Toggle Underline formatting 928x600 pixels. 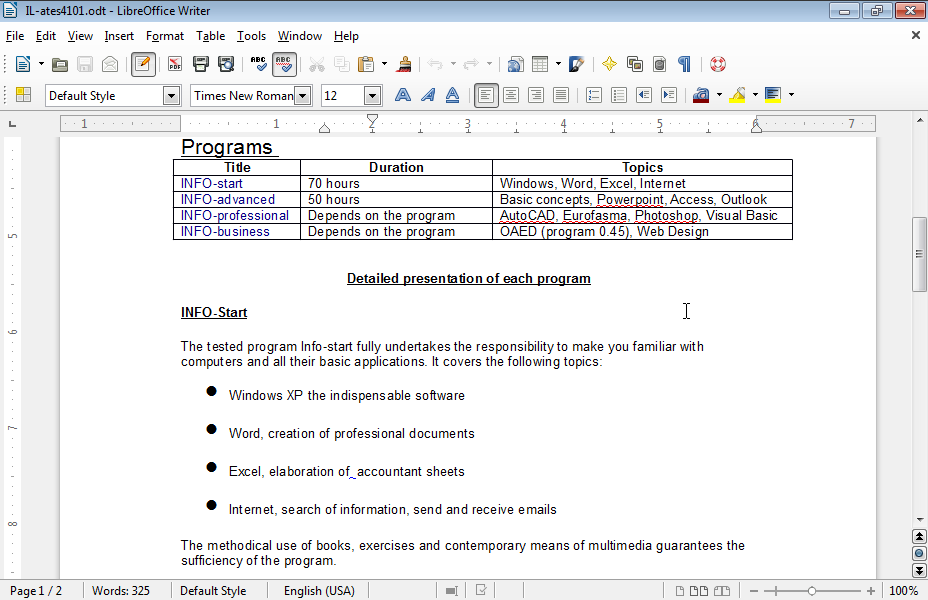(452, 95)
